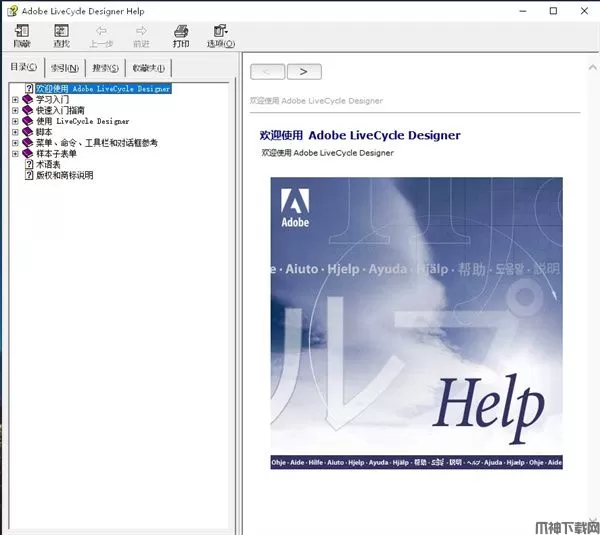
Task: Click the Hide (隐藏) toolbar icon
Action: click(22, 36)
